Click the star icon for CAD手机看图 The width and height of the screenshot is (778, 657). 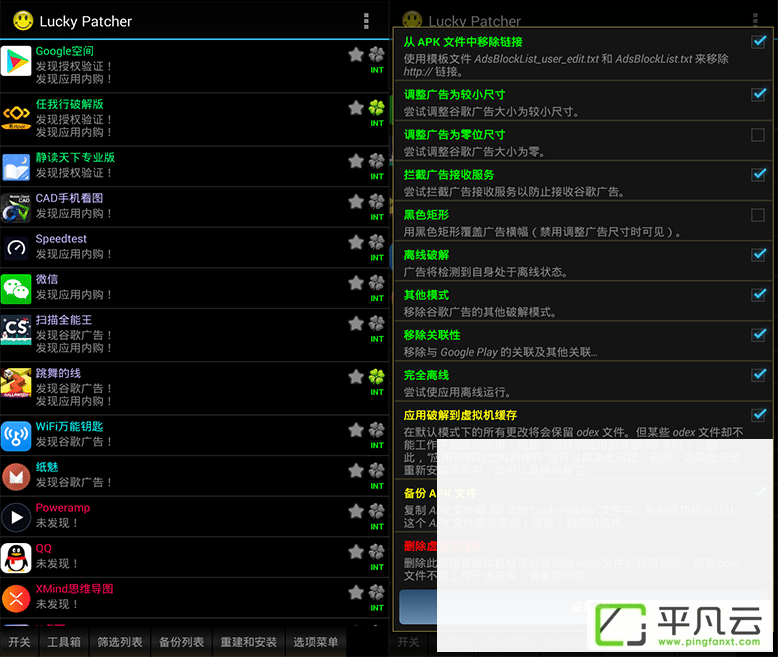click(356, 201)
